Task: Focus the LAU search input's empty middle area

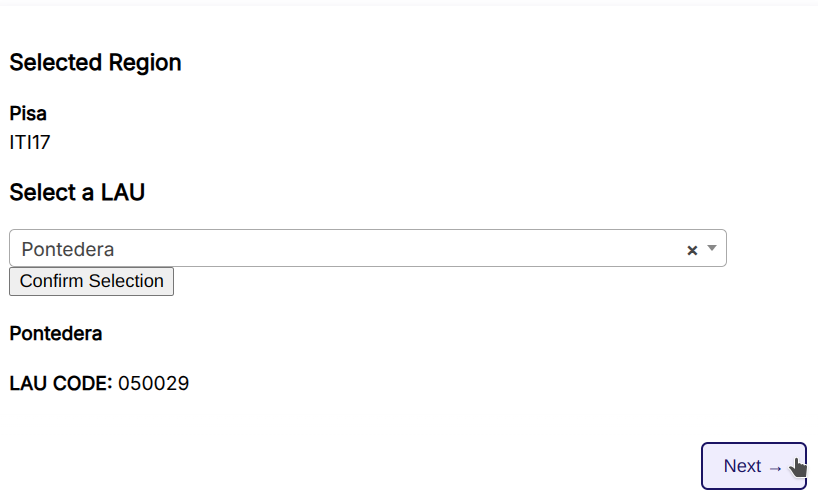Action: pos(400,248)
